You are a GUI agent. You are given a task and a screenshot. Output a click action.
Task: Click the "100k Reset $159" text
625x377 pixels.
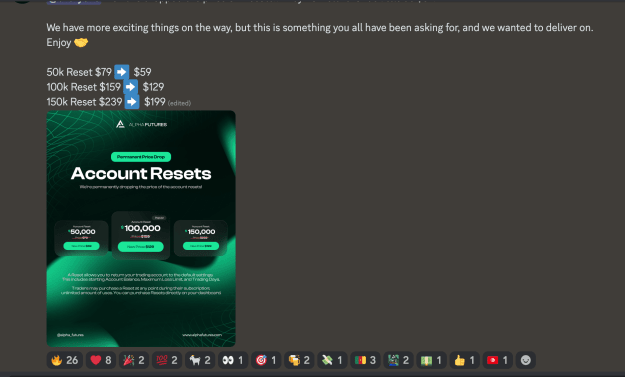pos(84,87)
